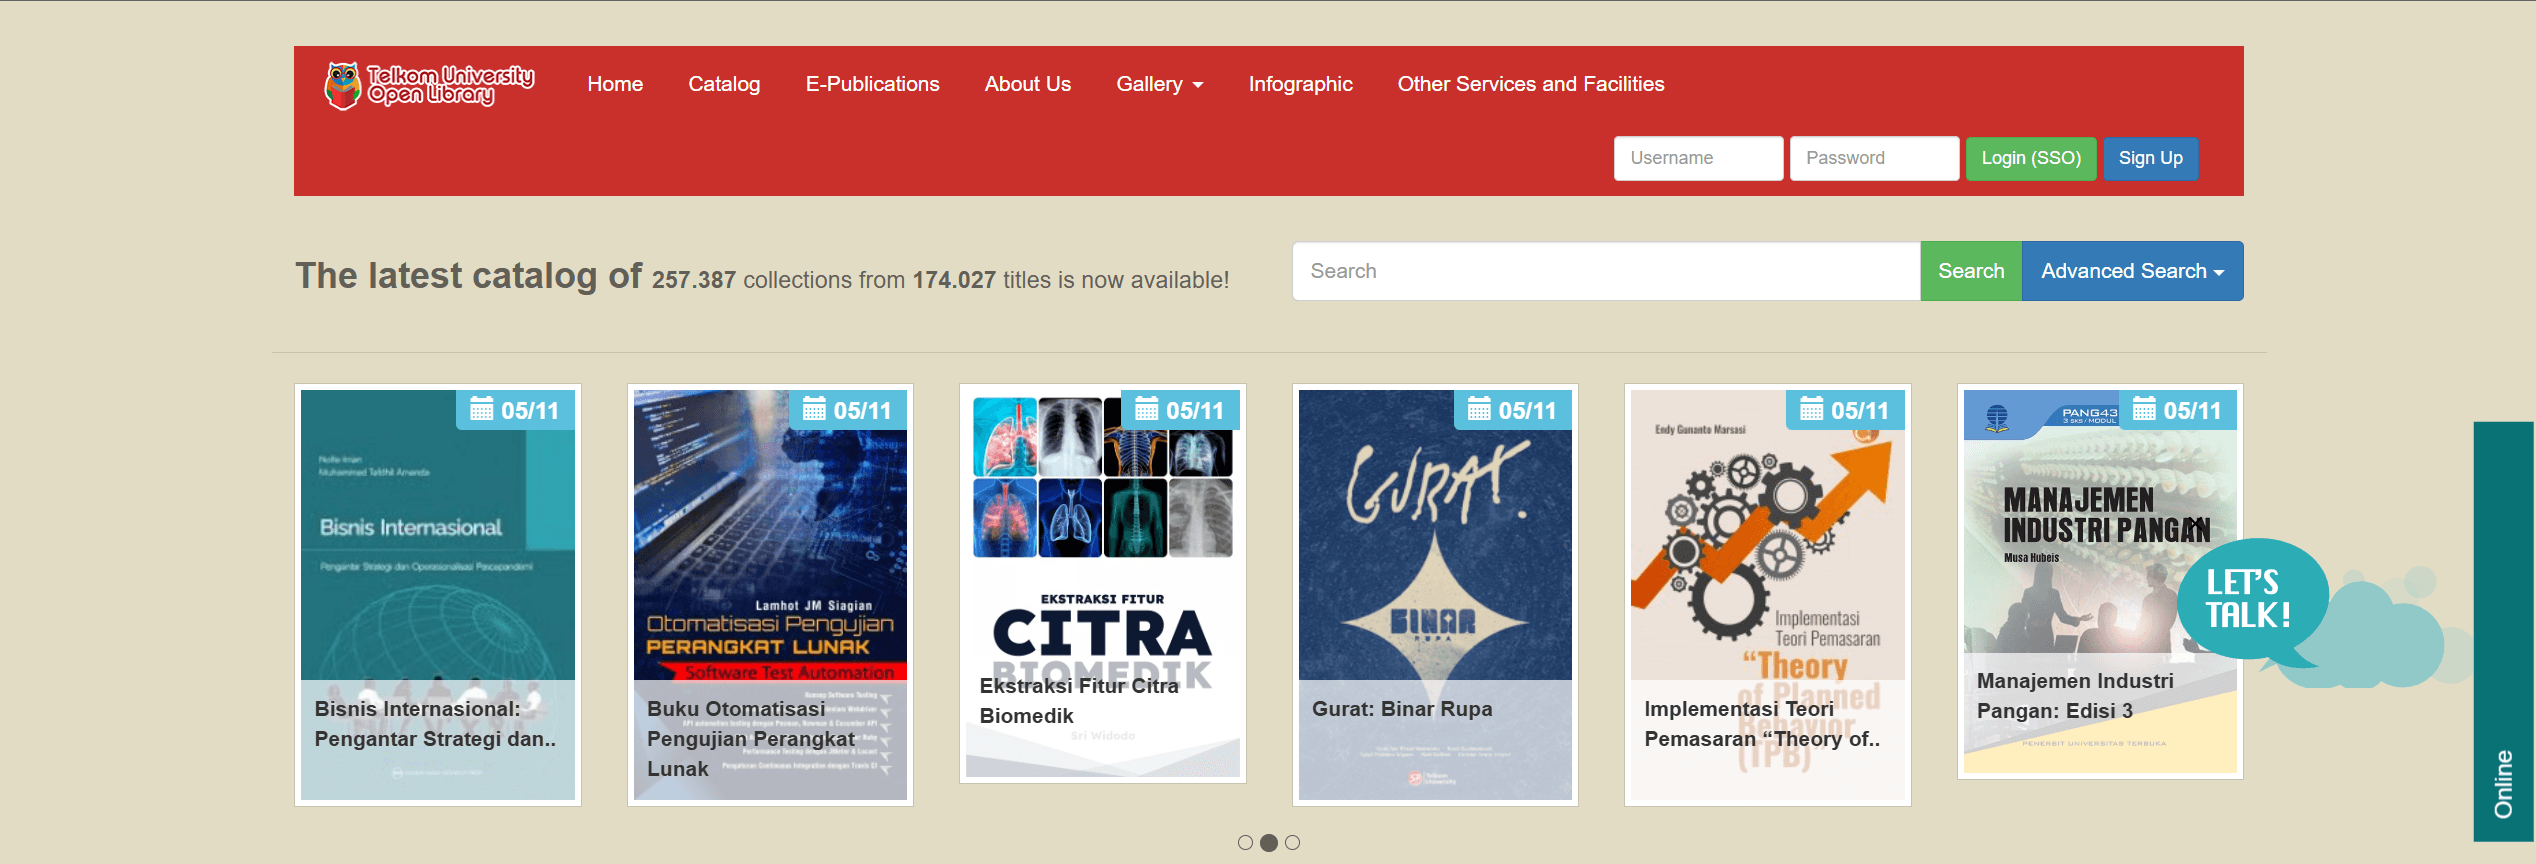
Task: Click into the catalog Search box
Action: (x=1606, y=271)
